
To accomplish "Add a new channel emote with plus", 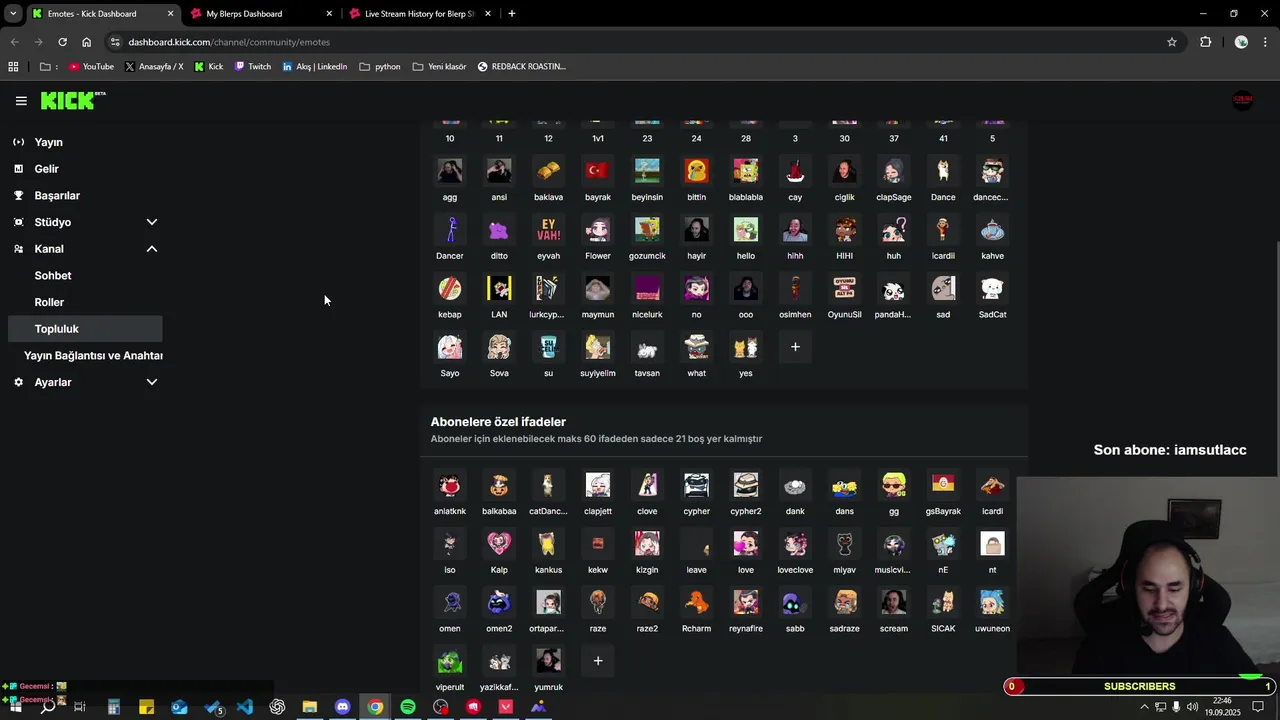I will click(x=795, y=347).
